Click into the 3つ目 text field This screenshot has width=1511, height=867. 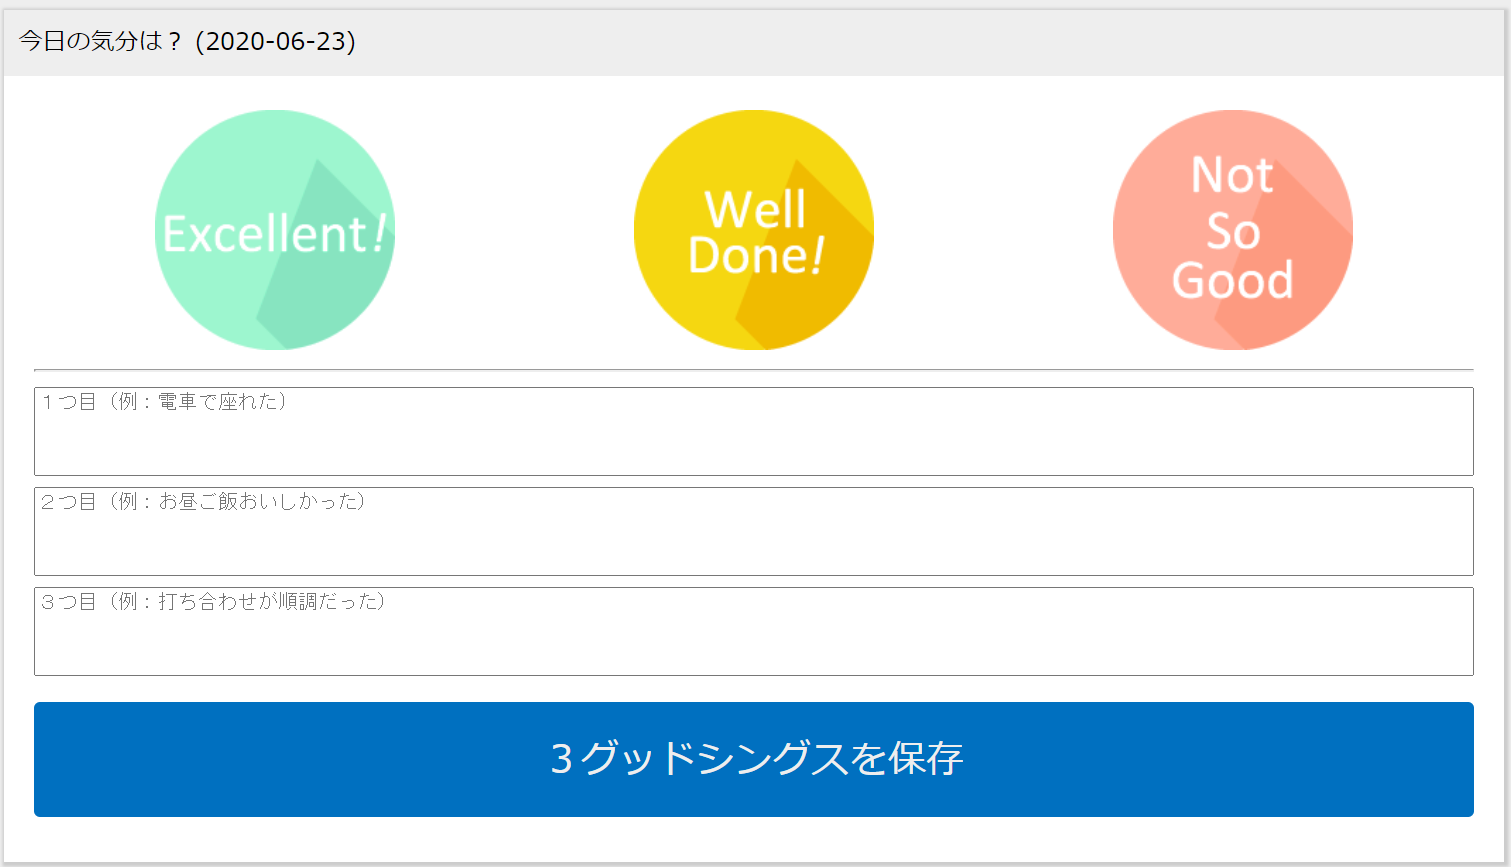[x=753, y=631]
